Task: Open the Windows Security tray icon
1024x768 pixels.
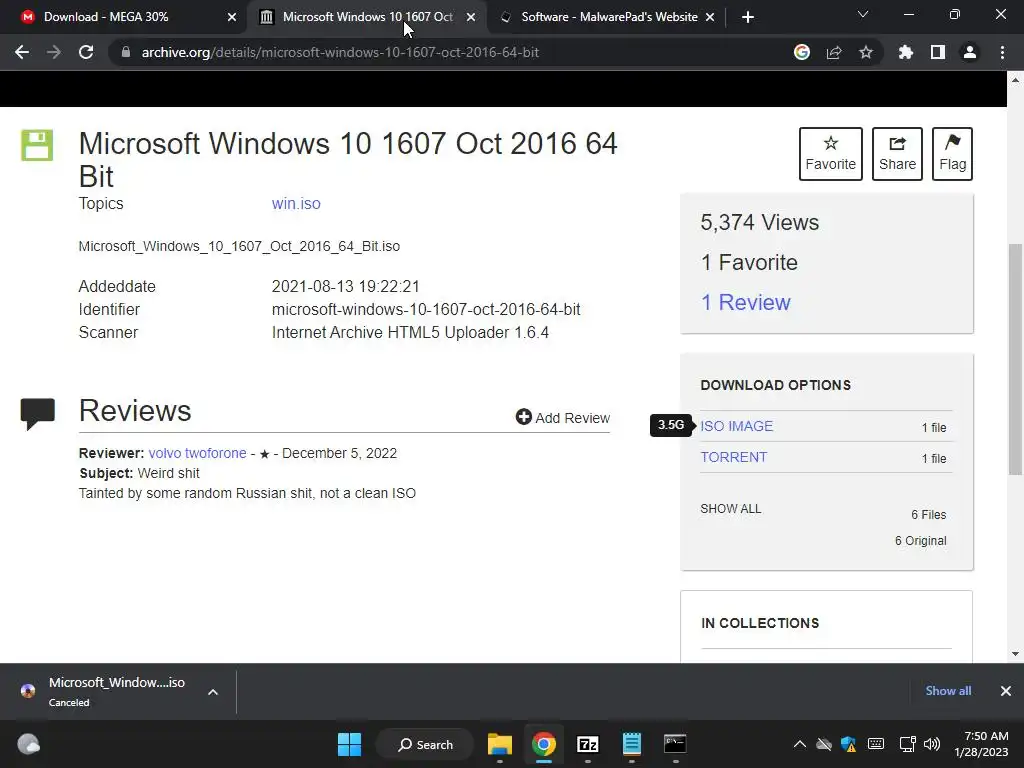Action: 848,744
